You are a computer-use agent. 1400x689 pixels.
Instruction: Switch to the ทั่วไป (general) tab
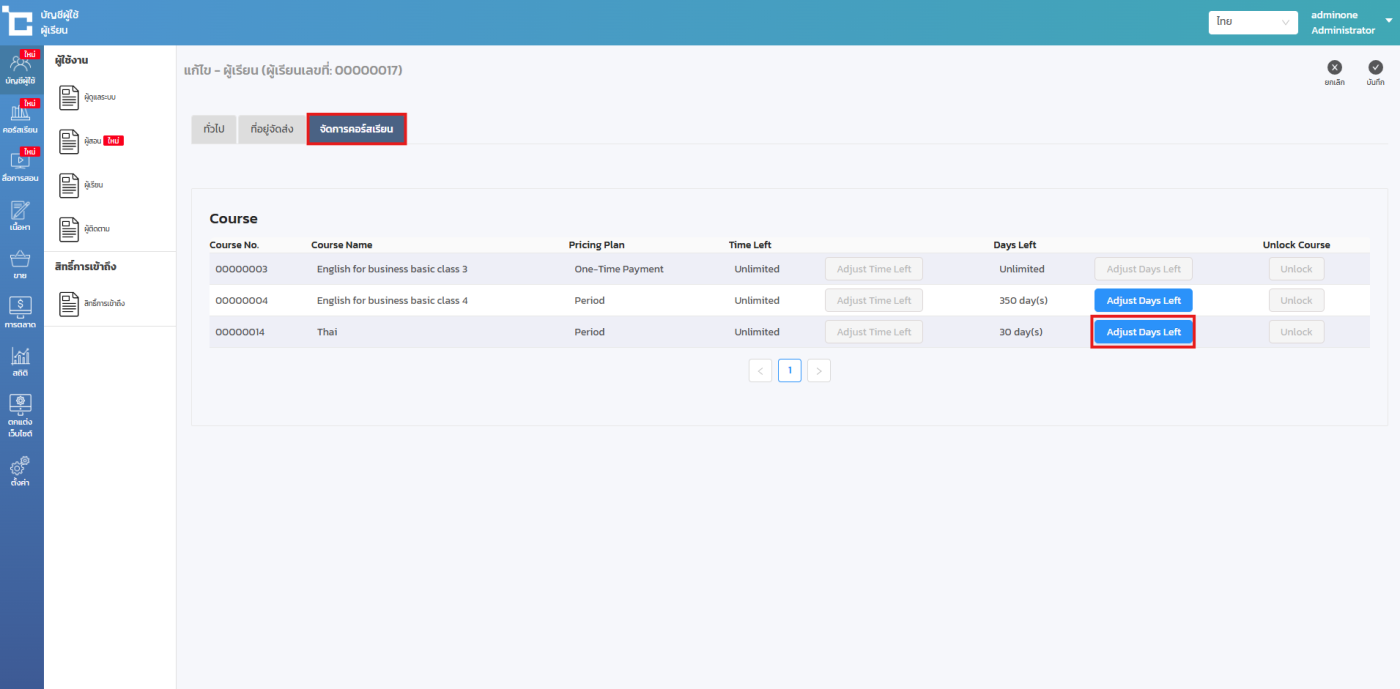pos(213,129)
